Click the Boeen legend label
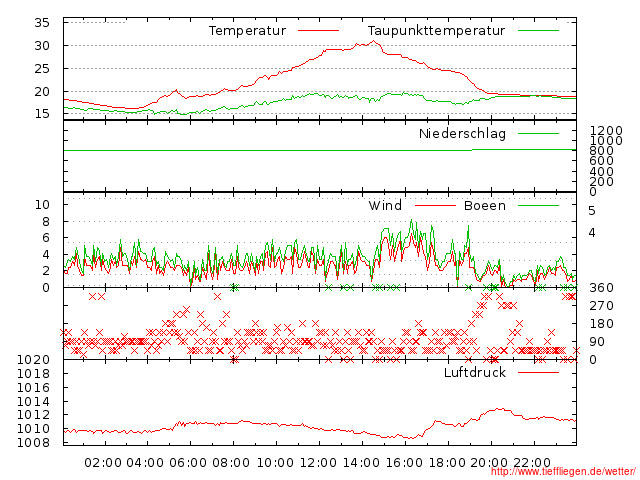 click(485, 205)
